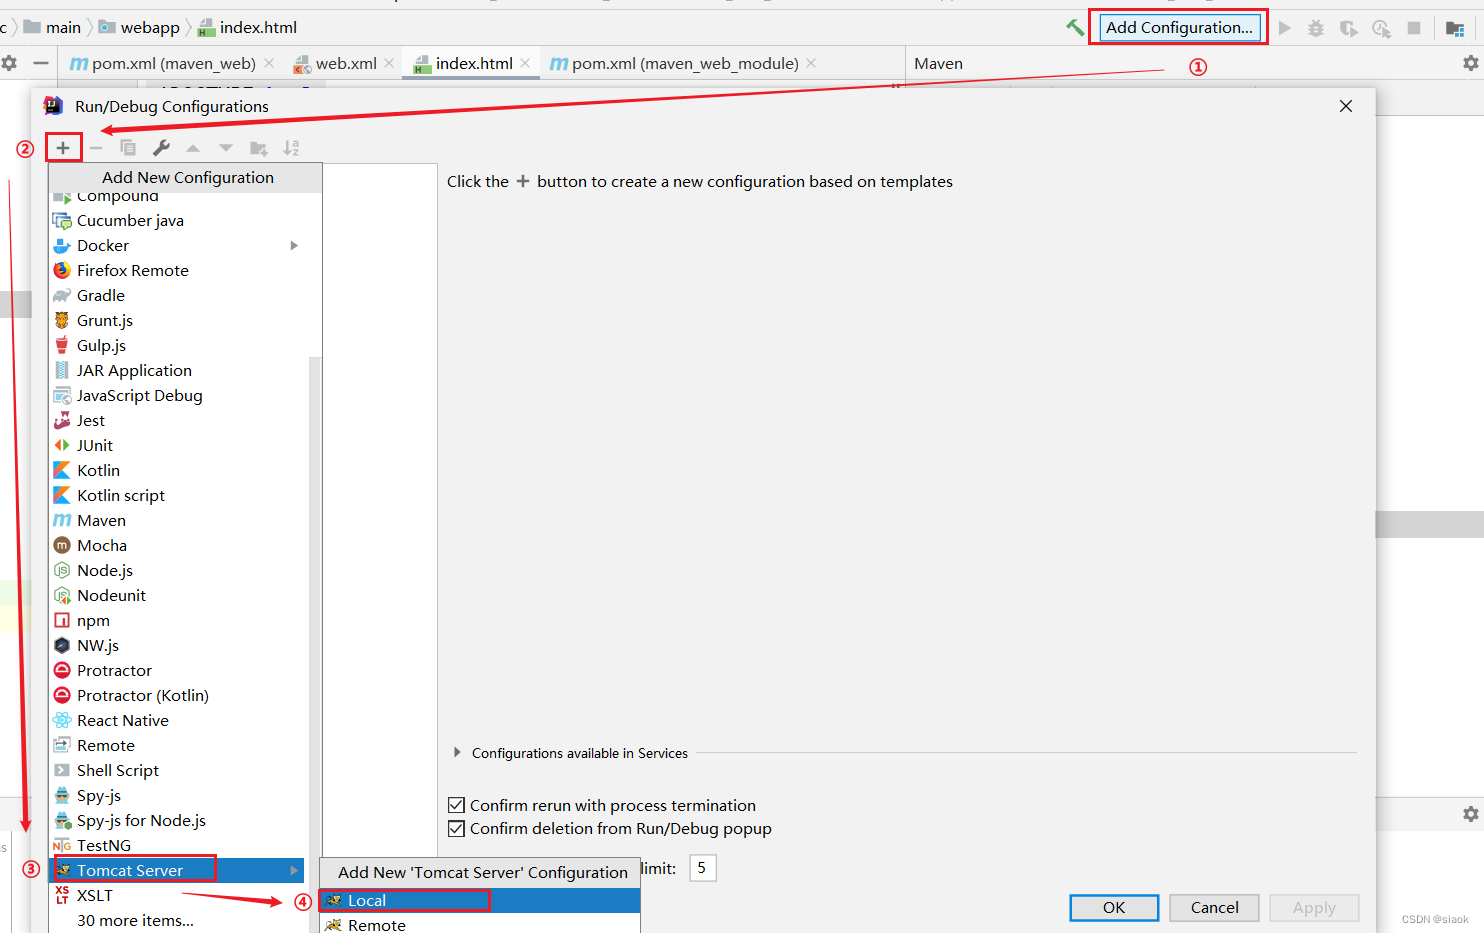Select Kotlin script in the list
1484x933 pixels.
[177, 495]
